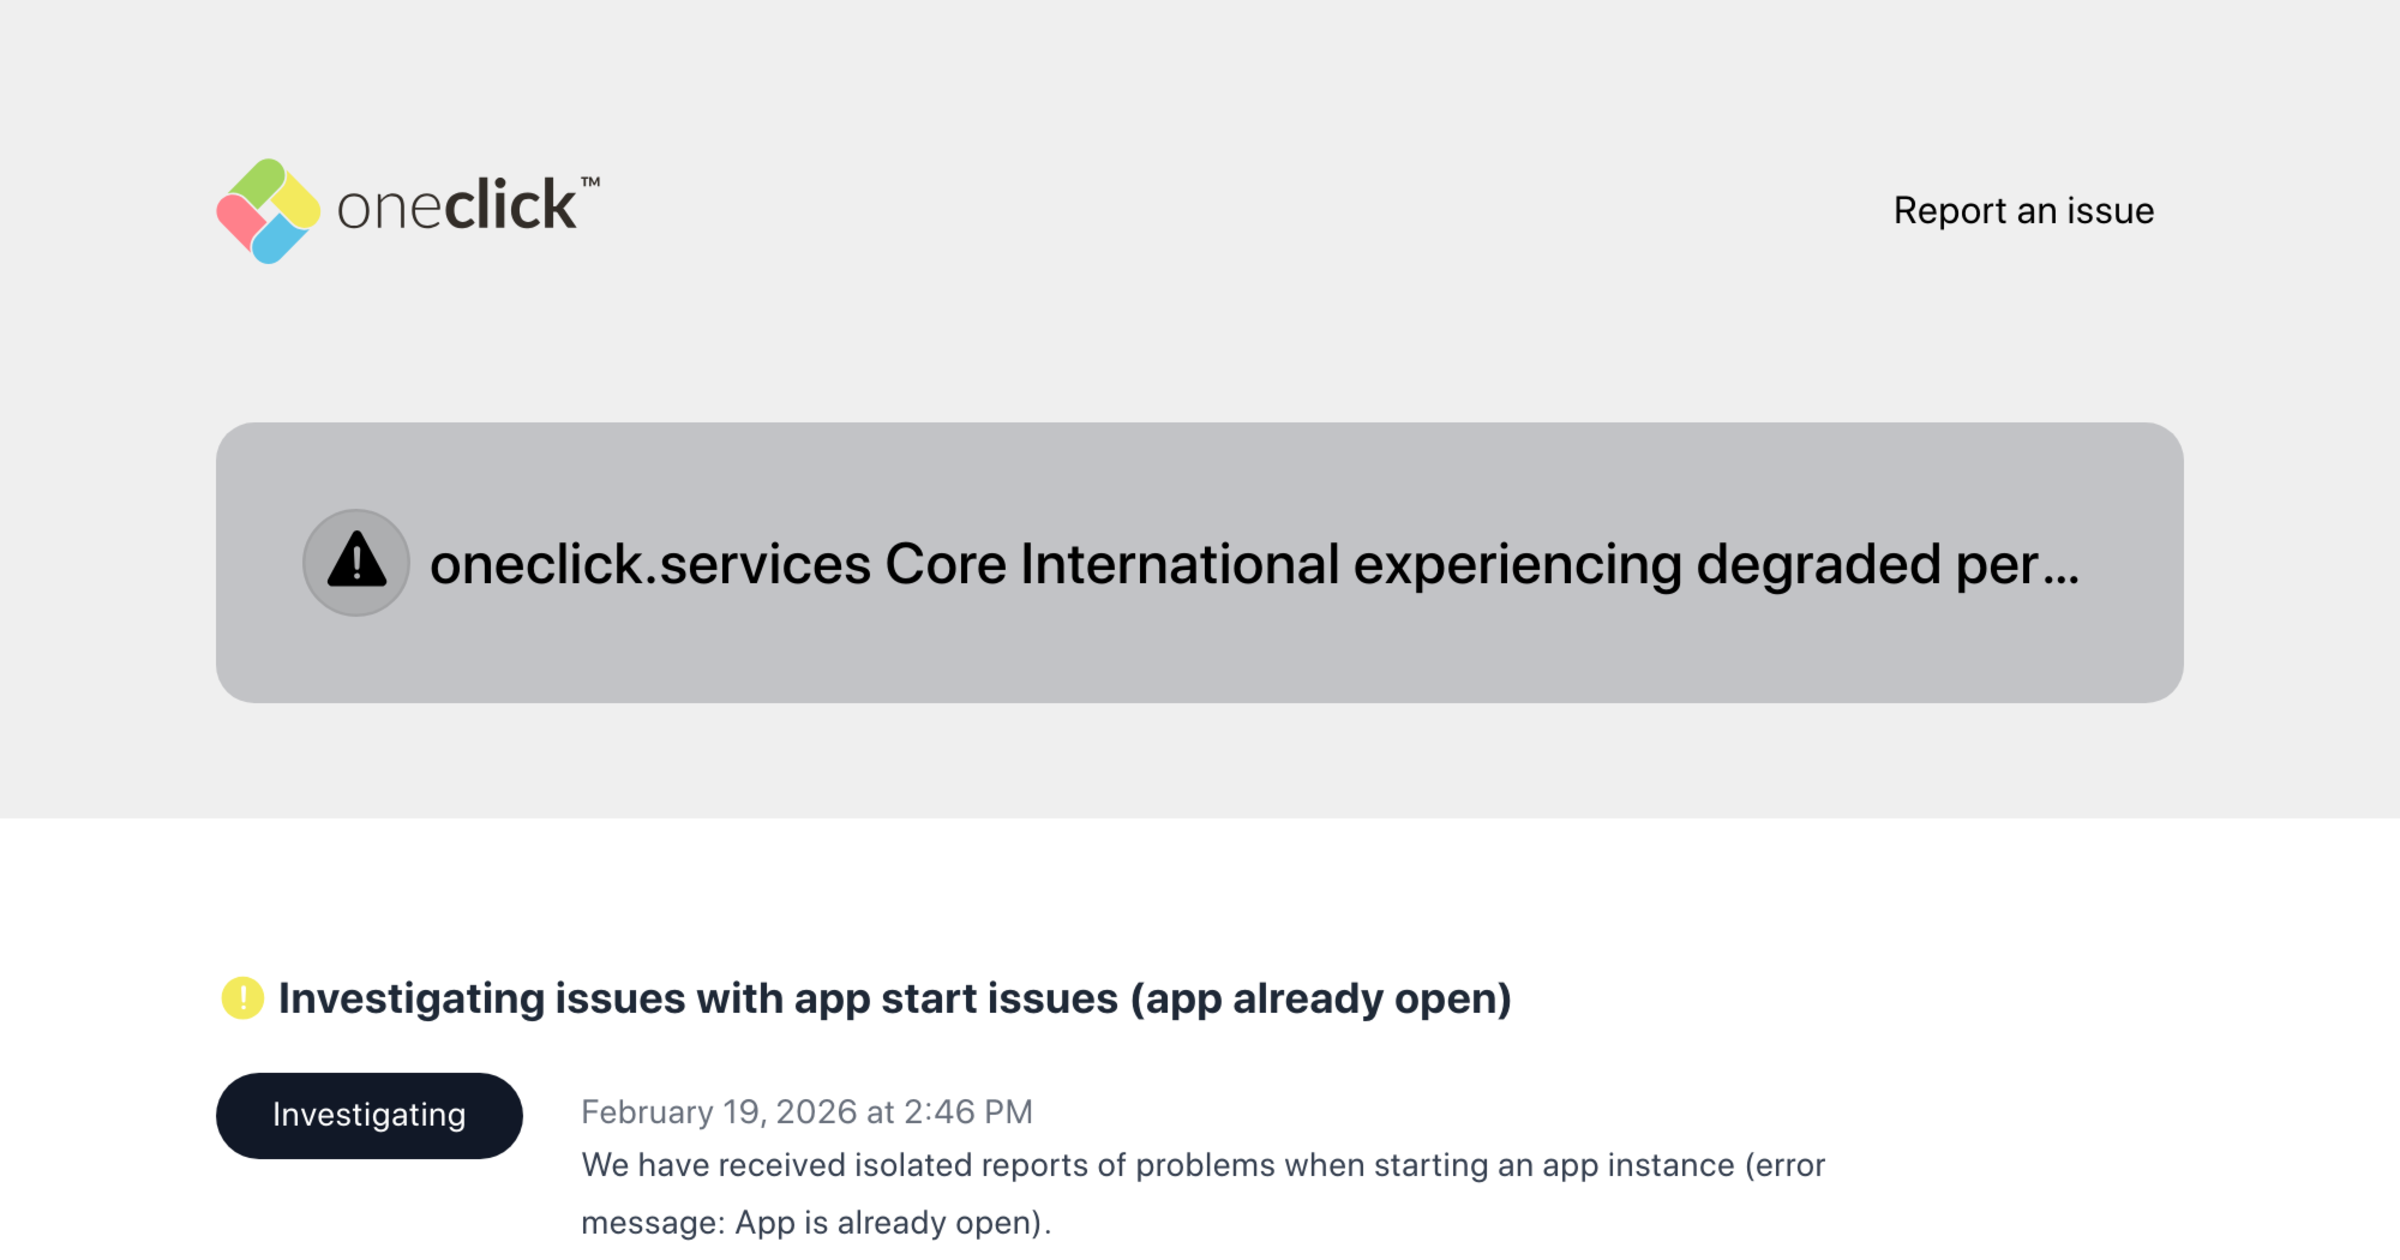The width and height of the screenshot is (2400, 1260).
Task: Click 'oneclick.services' in the status banner
Action: coord(650,563)
